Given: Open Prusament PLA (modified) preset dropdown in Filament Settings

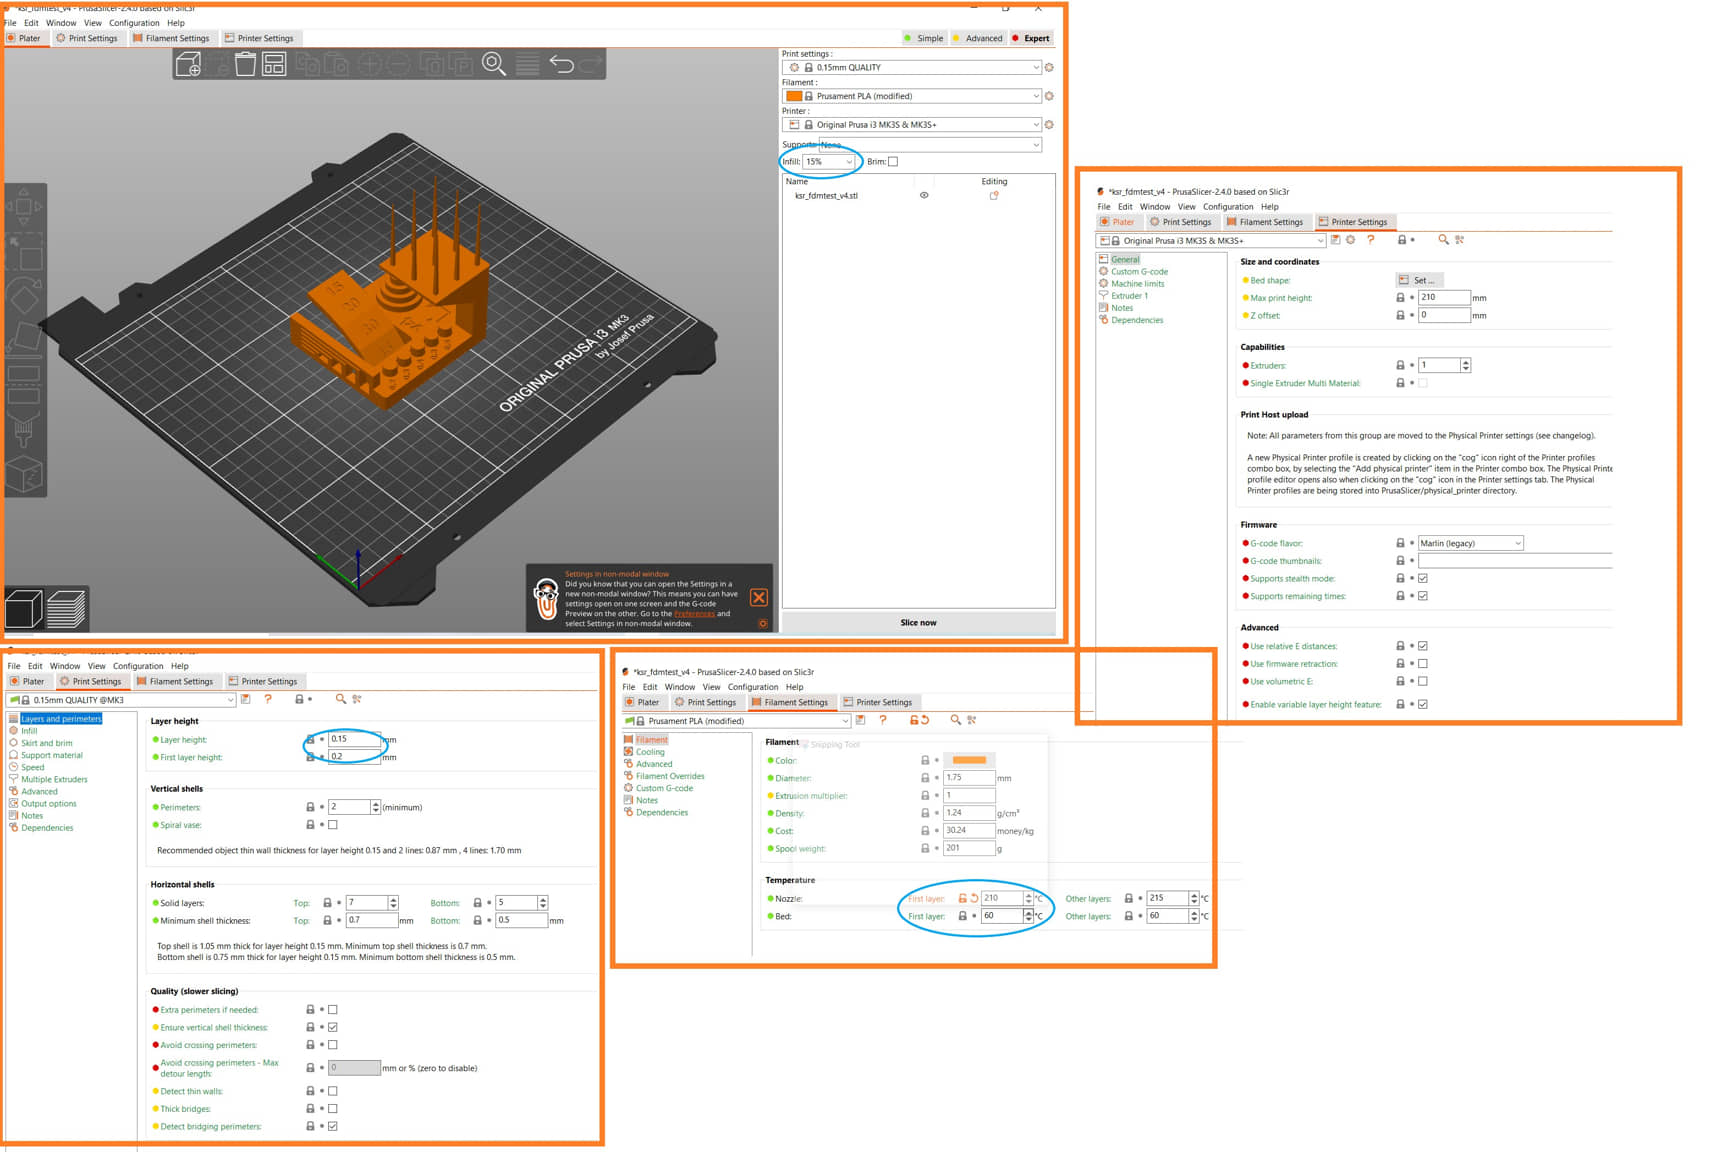Looking at the screenshot, I should [736, 720].
